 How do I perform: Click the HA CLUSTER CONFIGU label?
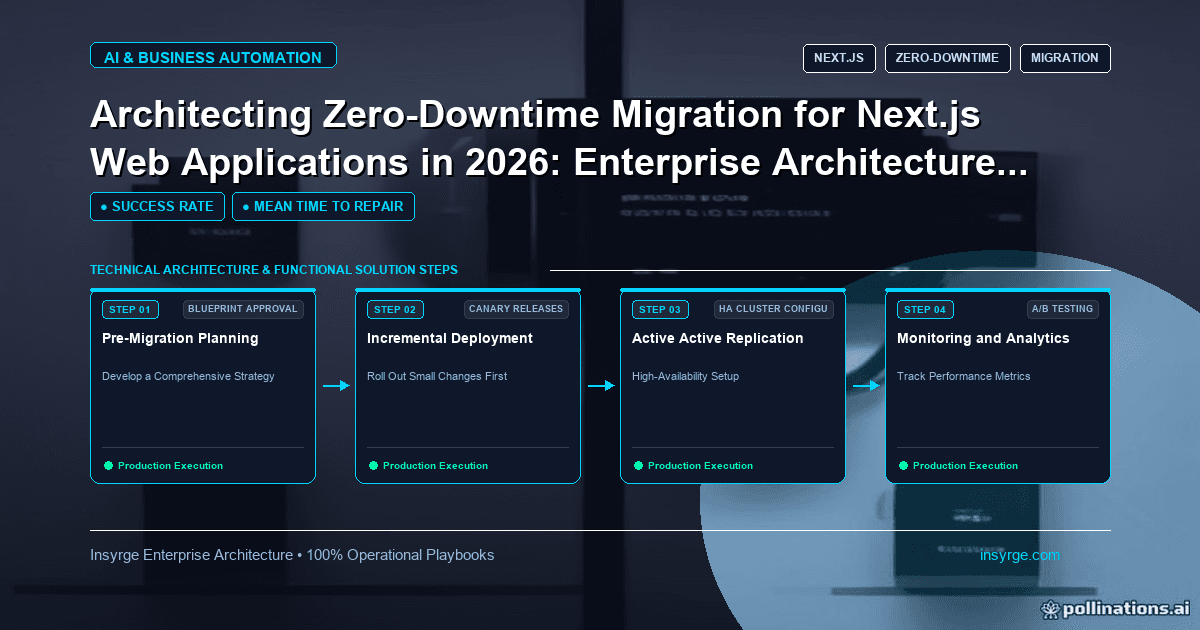click(773, 309)
